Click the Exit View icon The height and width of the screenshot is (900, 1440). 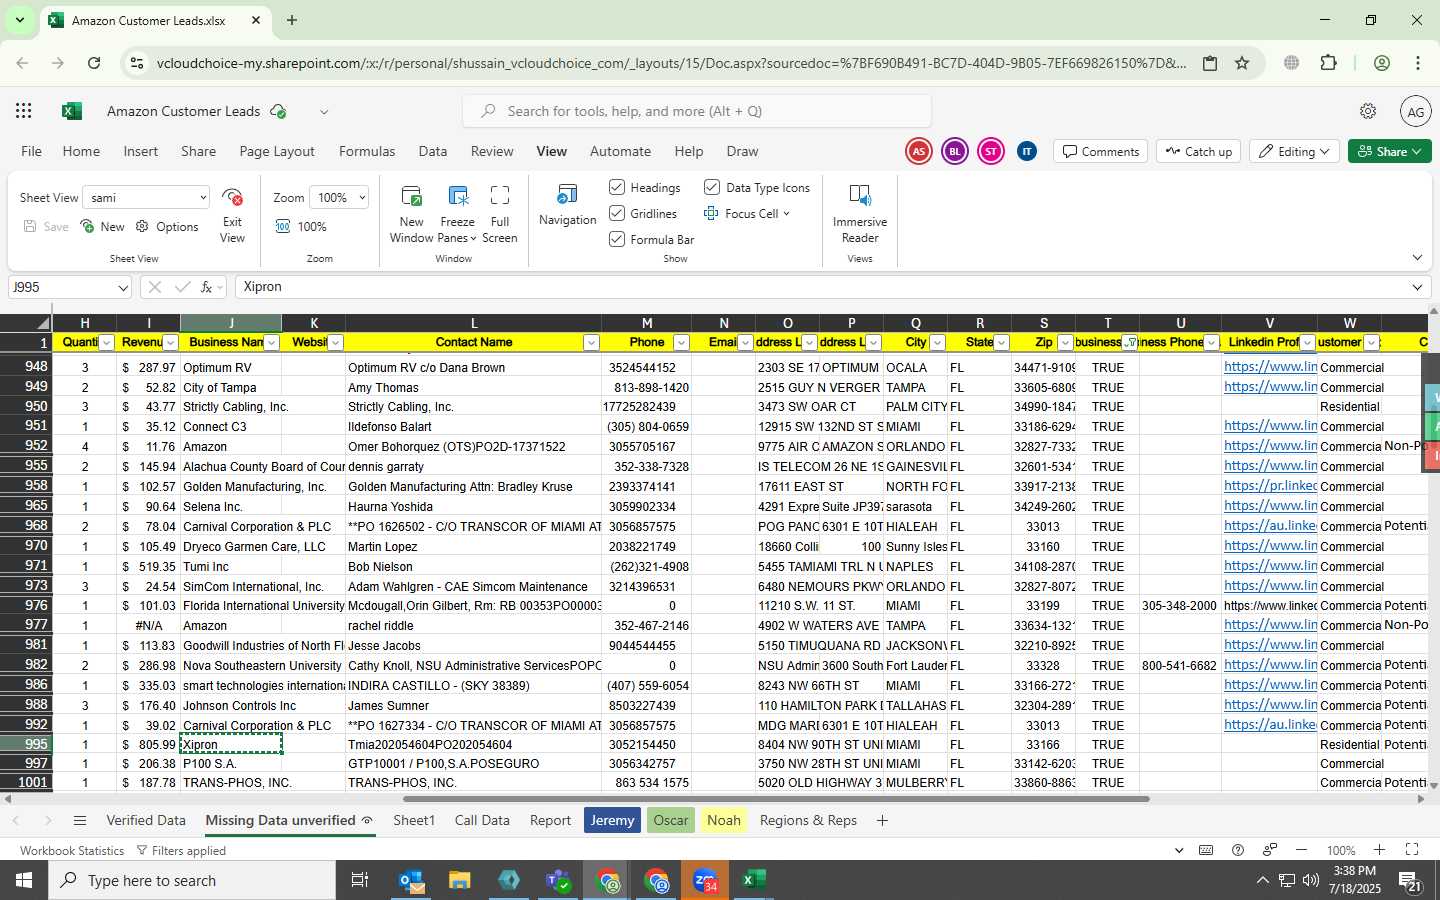[x=232, y=197]
